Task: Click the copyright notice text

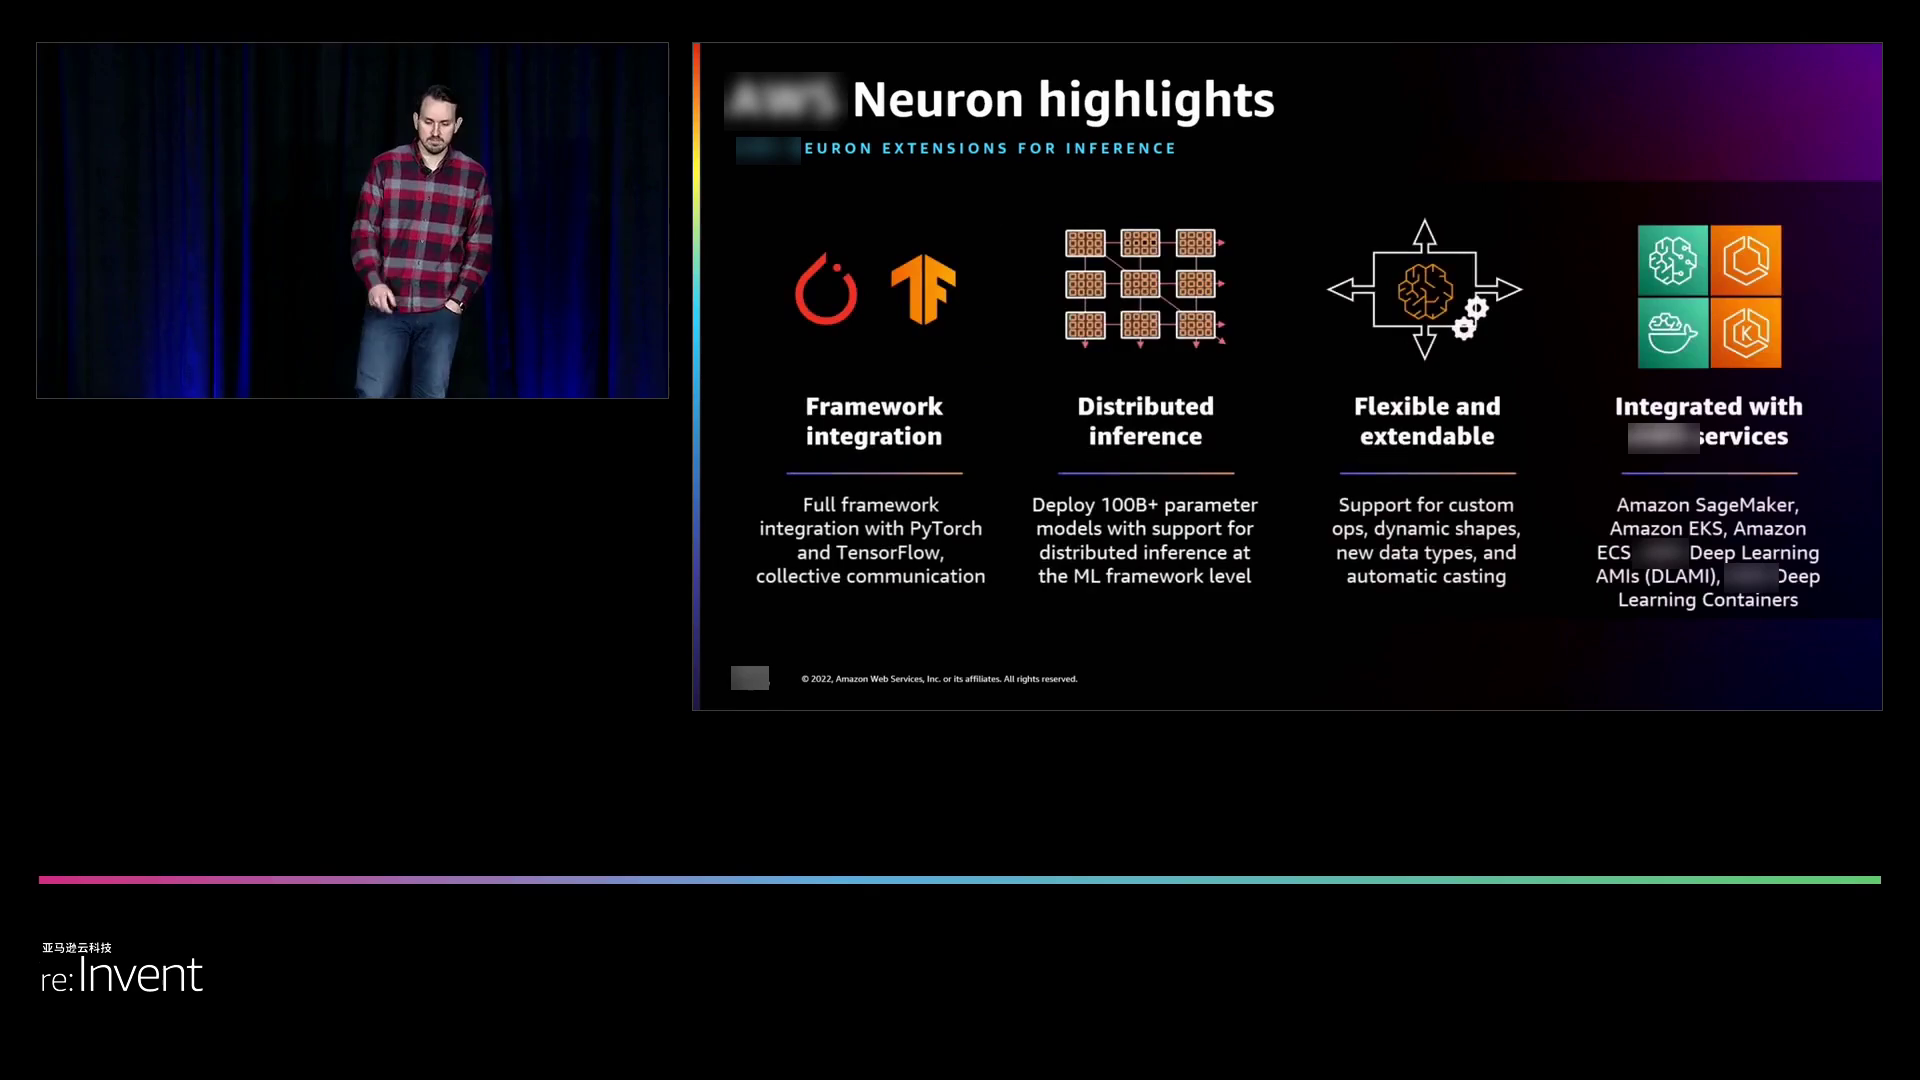Action: tap(939, 679)
